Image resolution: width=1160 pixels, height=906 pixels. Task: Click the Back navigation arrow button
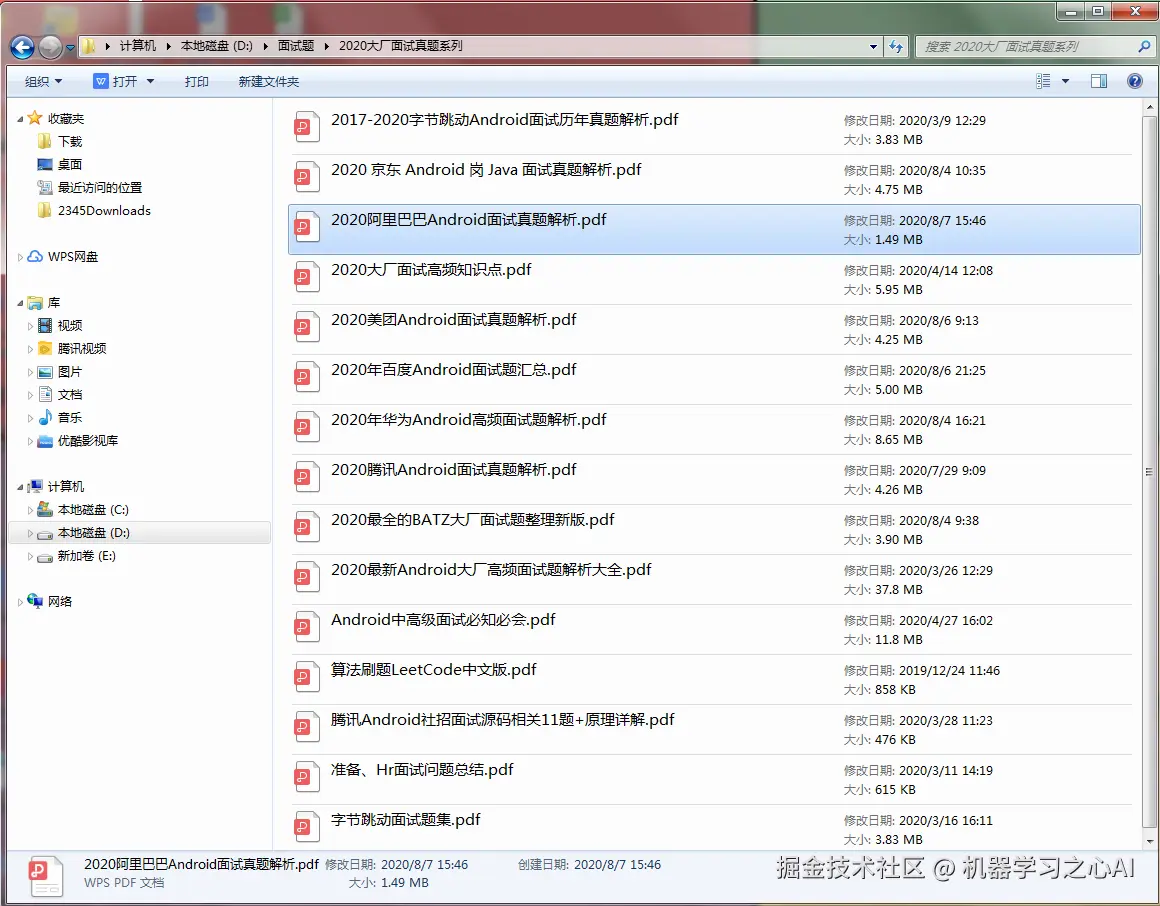(x=22, y=47)
